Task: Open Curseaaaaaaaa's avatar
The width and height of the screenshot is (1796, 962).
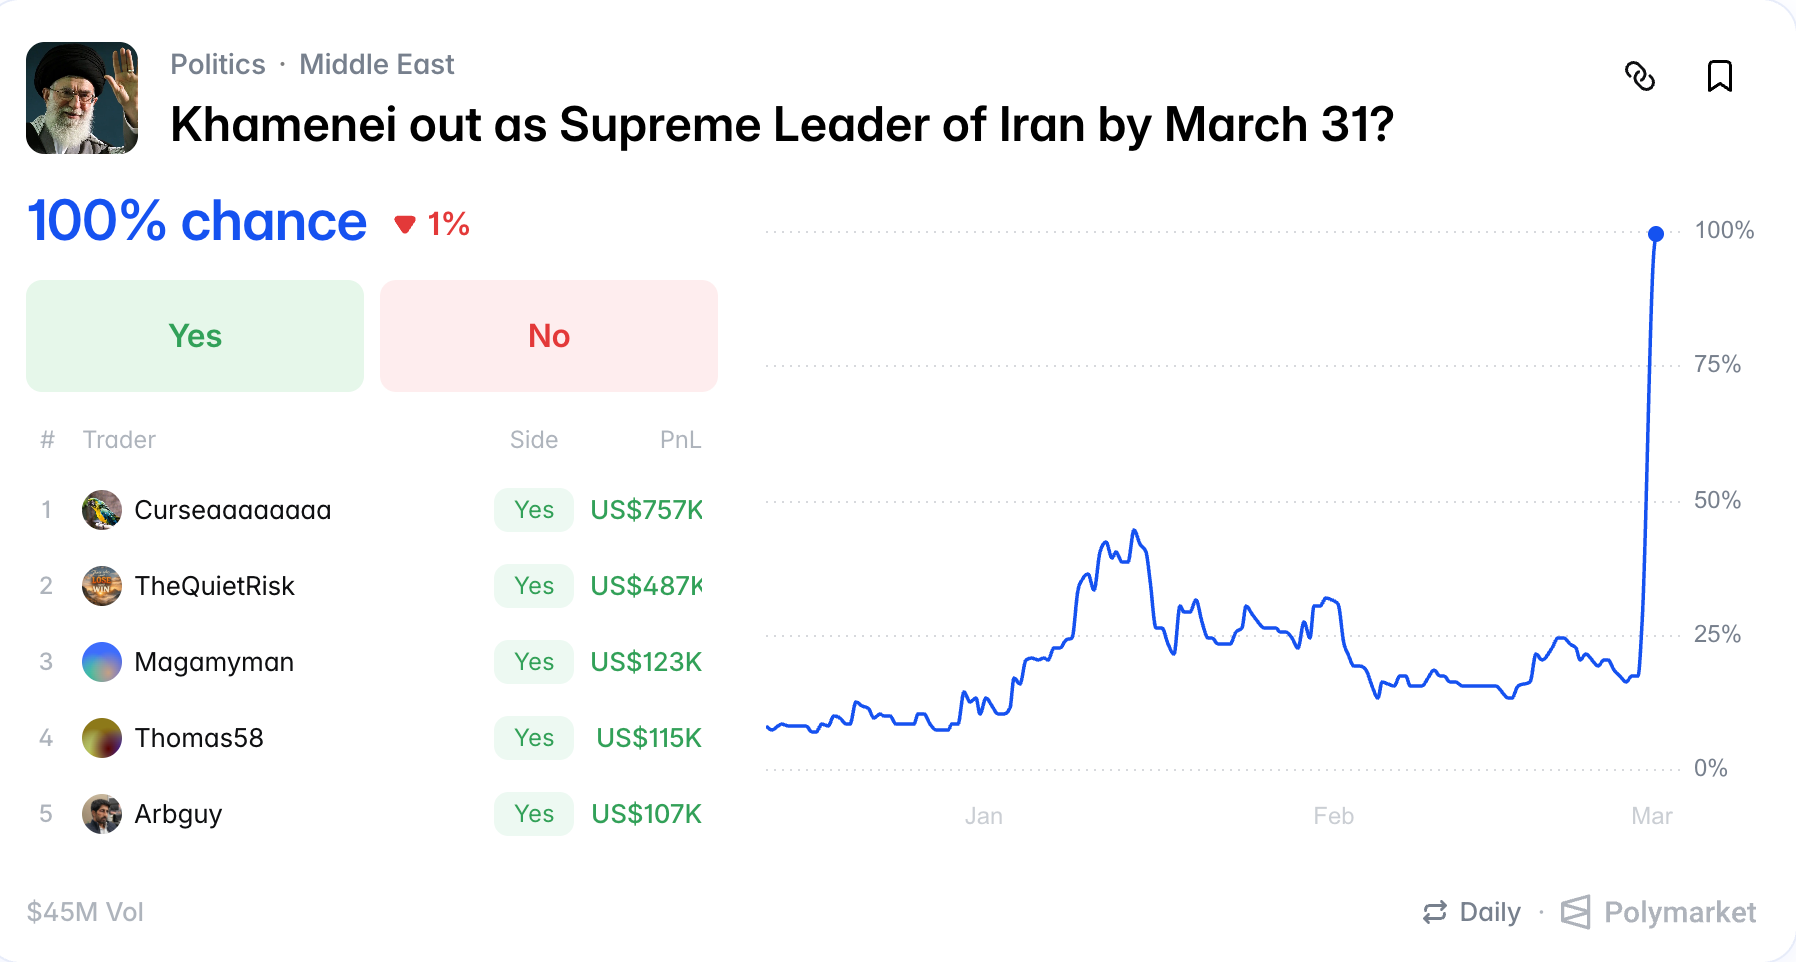Action: point(101,510)
